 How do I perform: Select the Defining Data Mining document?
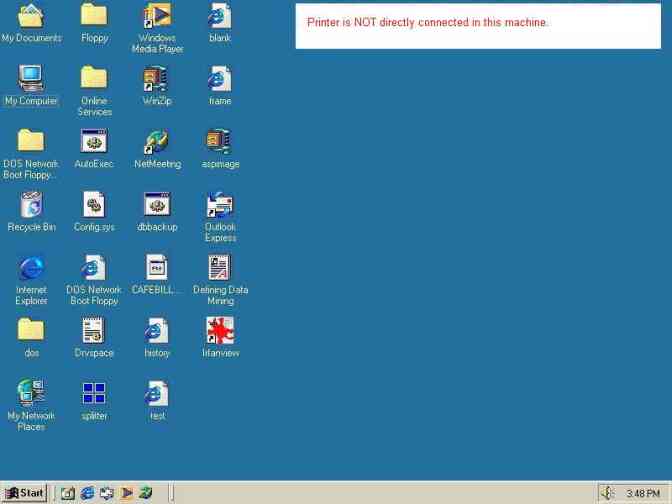220,267
